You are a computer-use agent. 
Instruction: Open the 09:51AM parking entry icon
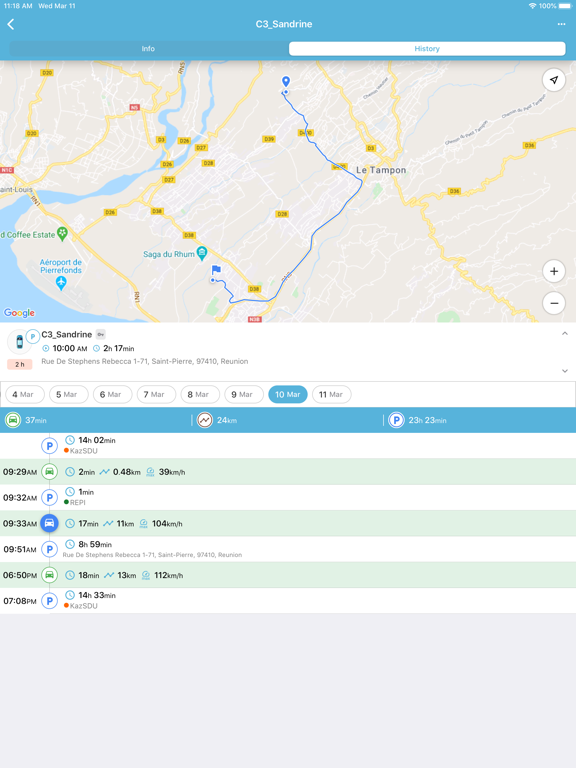[49, 549]
